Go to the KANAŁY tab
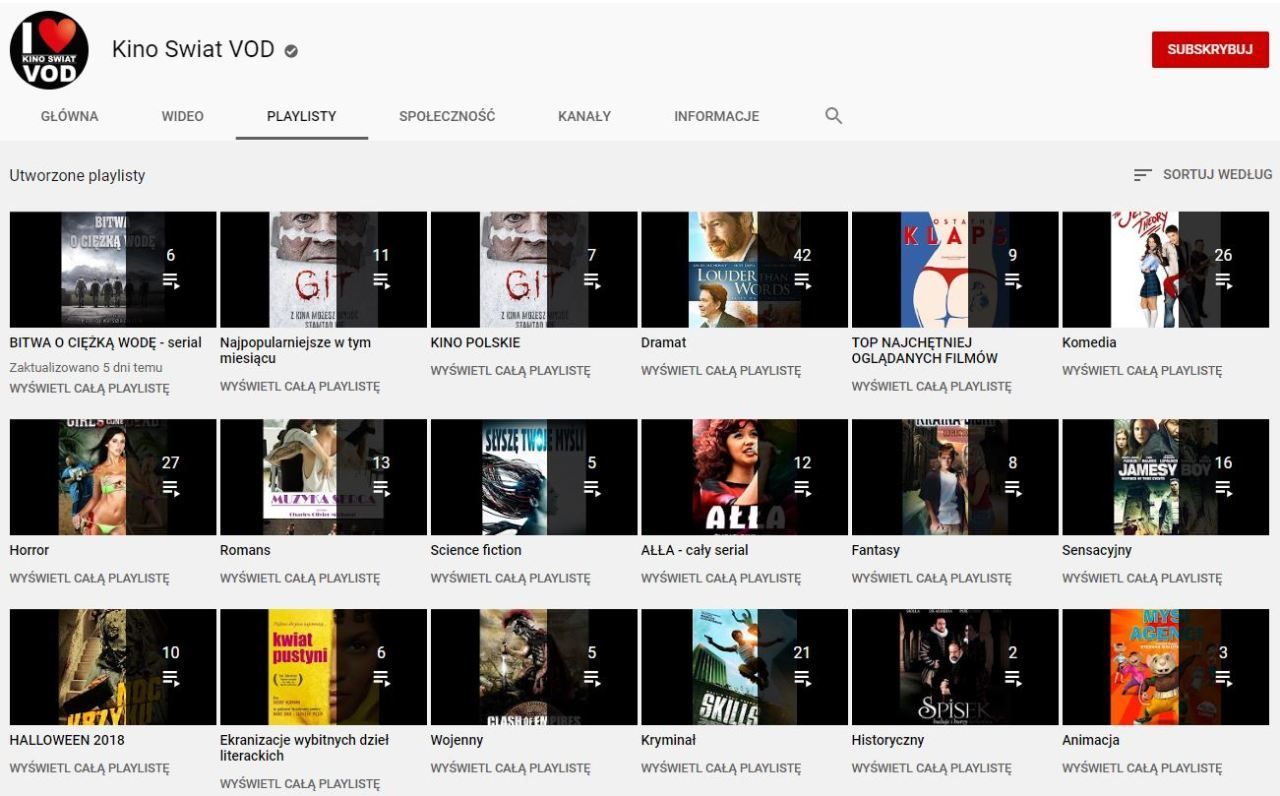 click(584, 116)
